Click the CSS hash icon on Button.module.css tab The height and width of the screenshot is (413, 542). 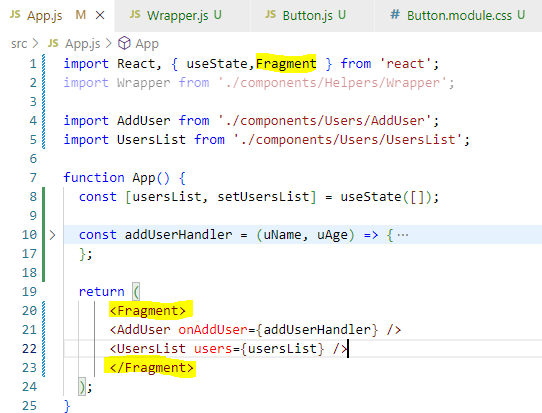[x=395, y=15]
